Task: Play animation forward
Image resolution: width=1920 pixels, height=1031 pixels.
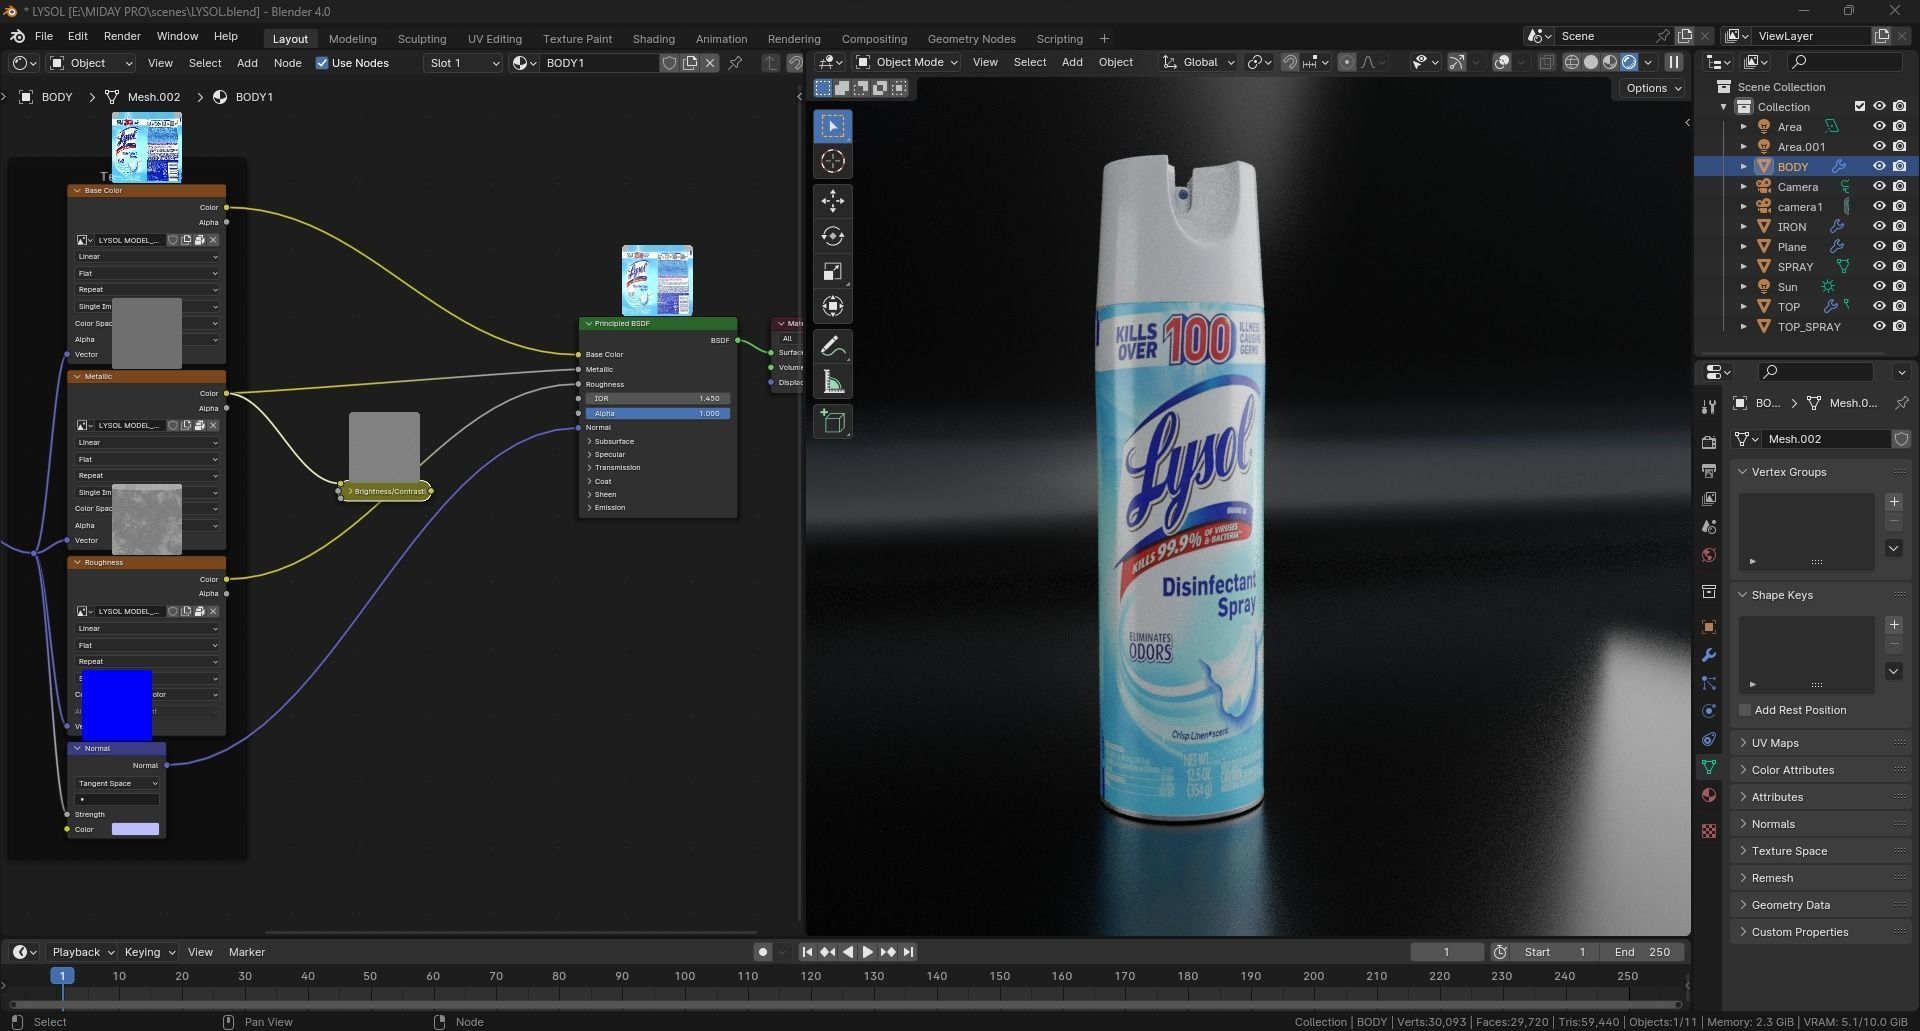Action: tap(867, 952)
